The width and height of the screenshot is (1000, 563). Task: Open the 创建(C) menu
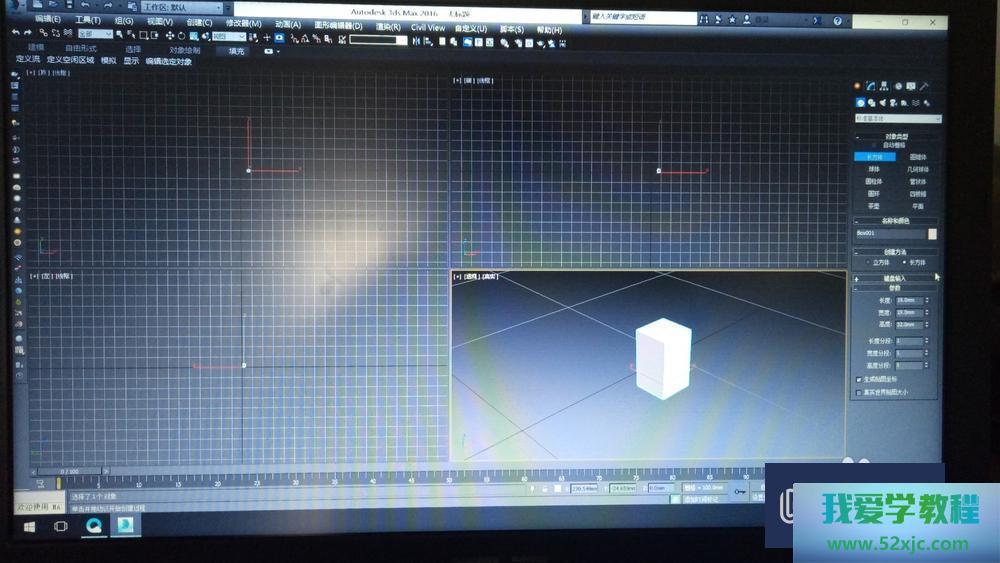pos(200,22)
